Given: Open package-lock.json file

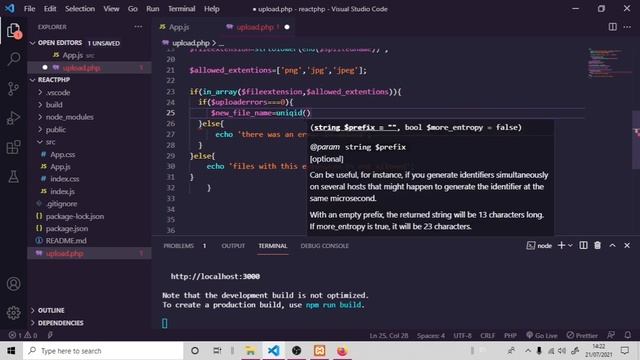Looking at the screenshot, I should [x=75, y=216].
